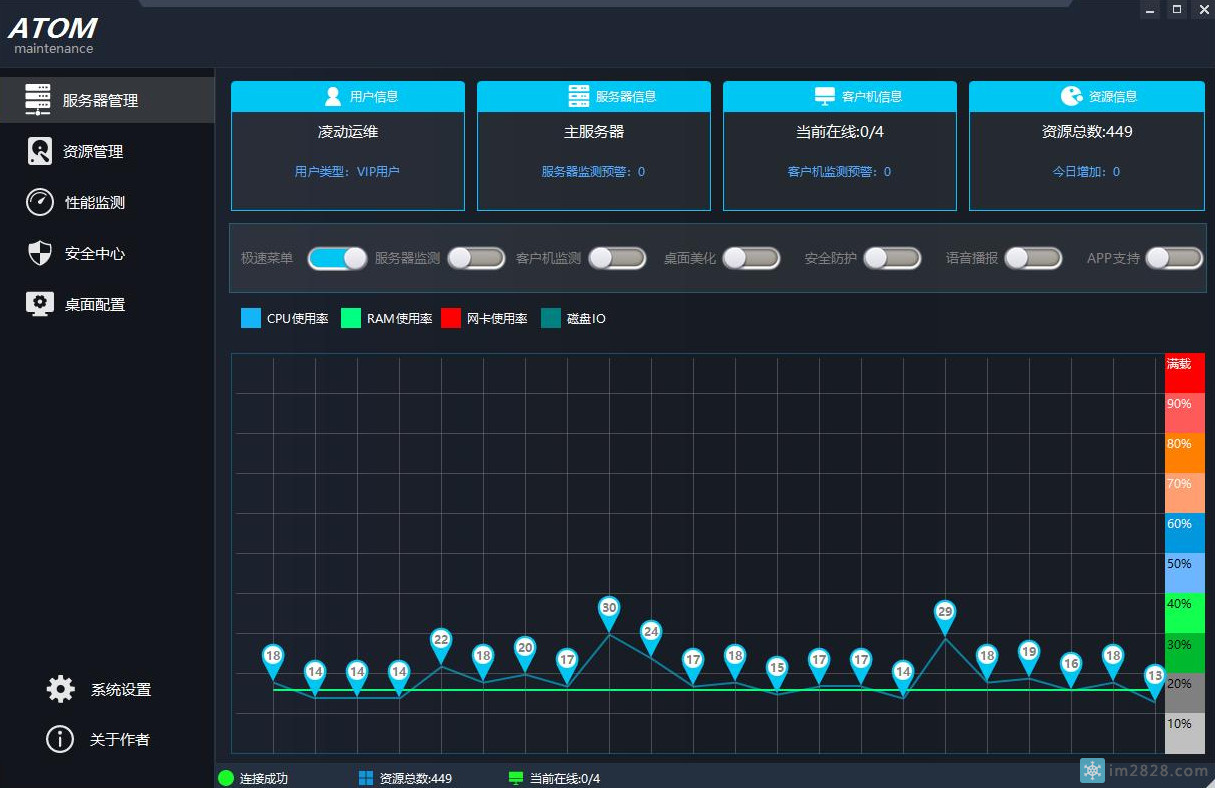Open 系统设置 via the gear icon

point(59,688)
